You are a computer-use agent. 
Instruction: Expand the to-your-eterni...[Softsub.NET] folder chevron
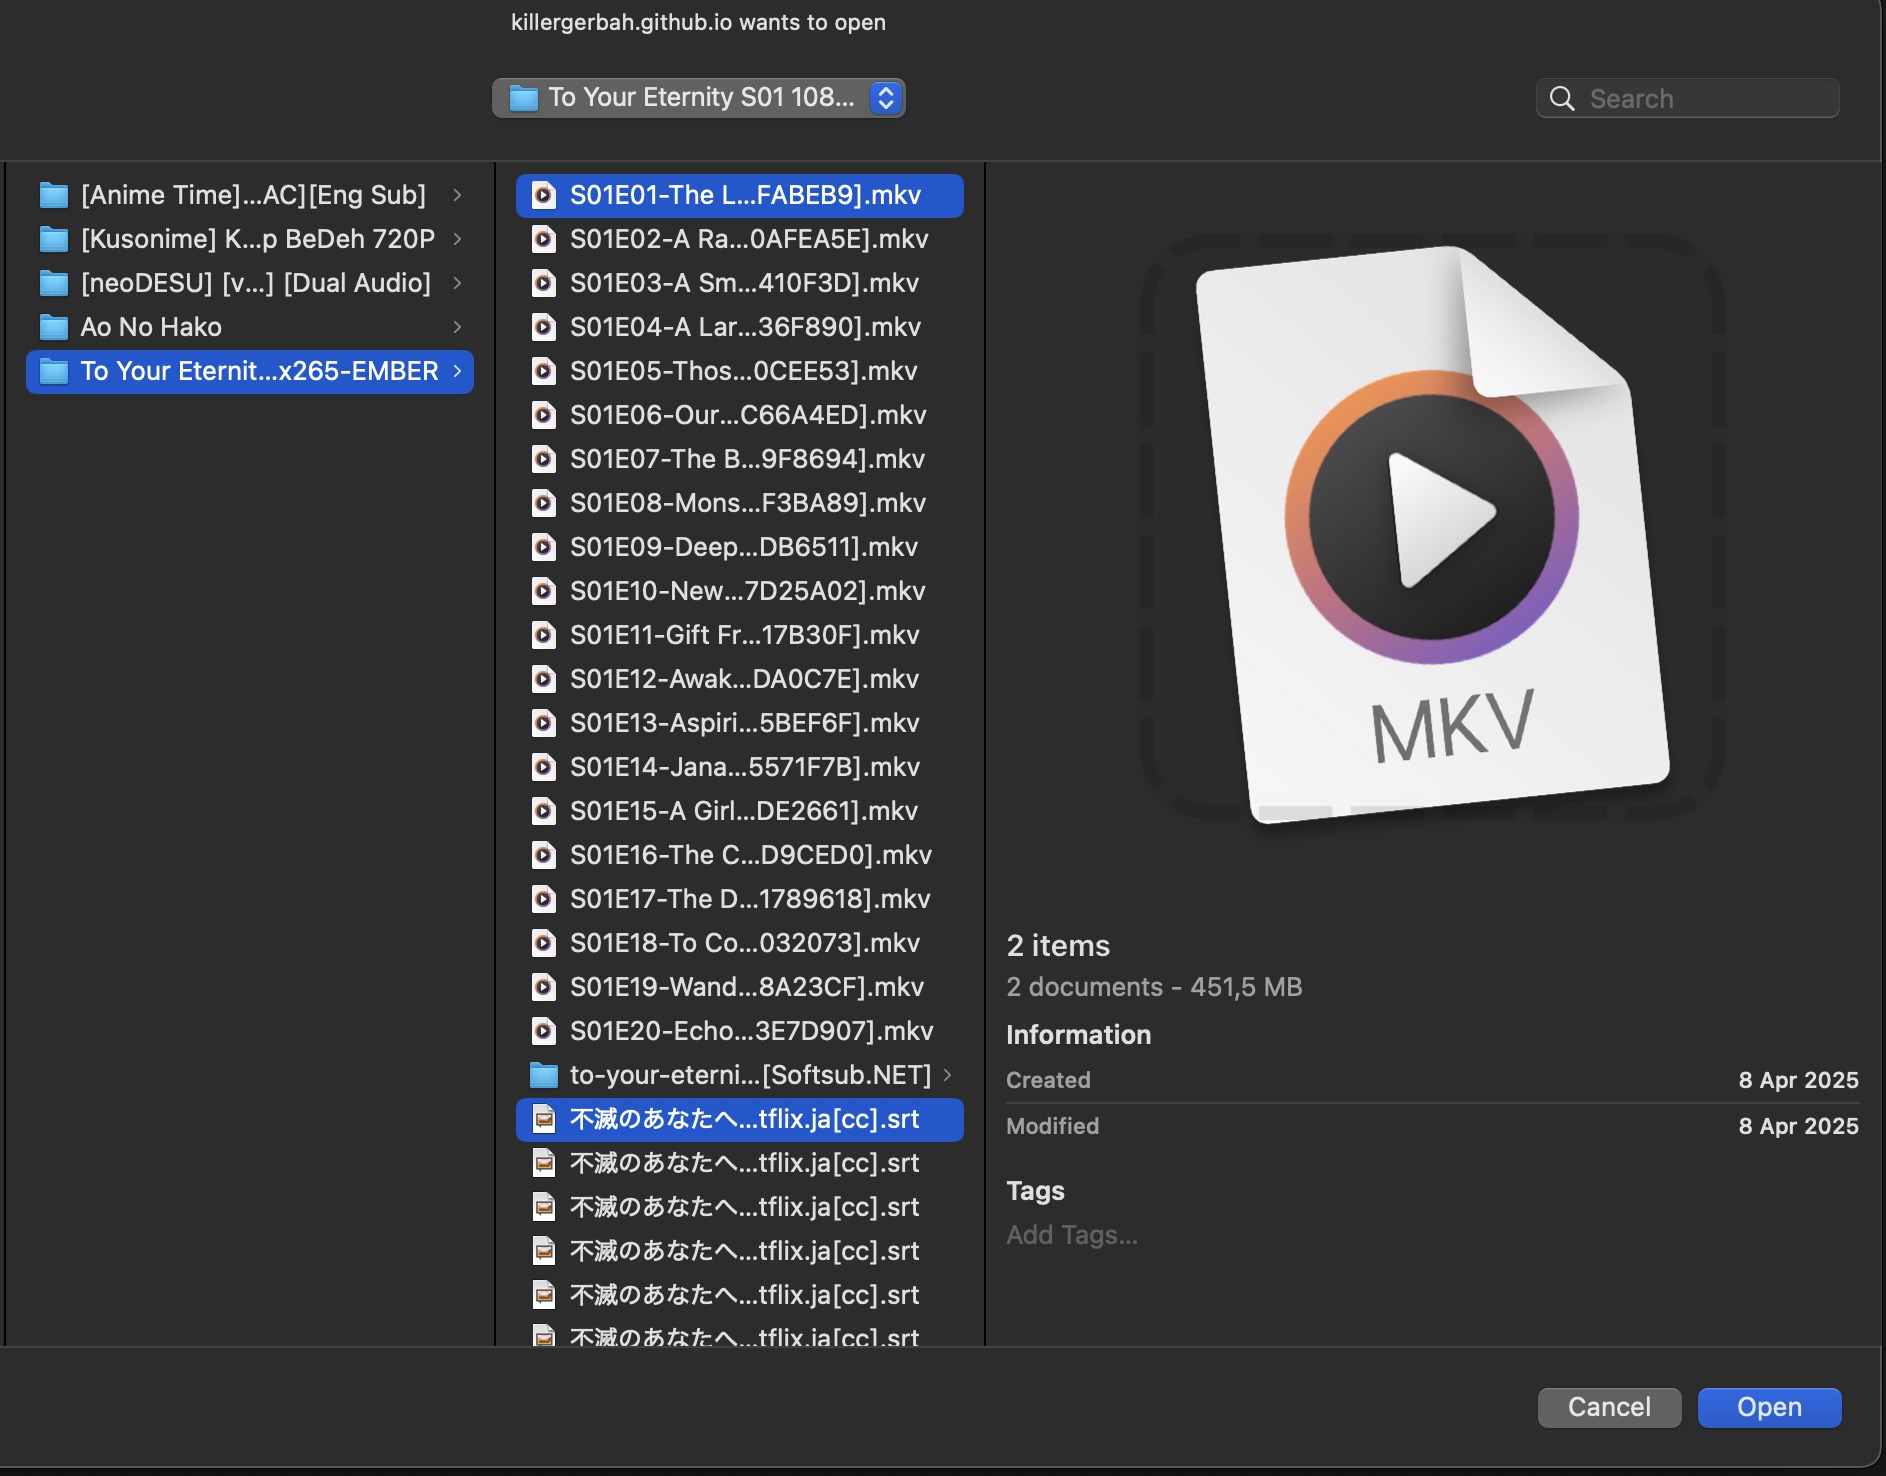pyautogui.click(x=946, y=1075)
